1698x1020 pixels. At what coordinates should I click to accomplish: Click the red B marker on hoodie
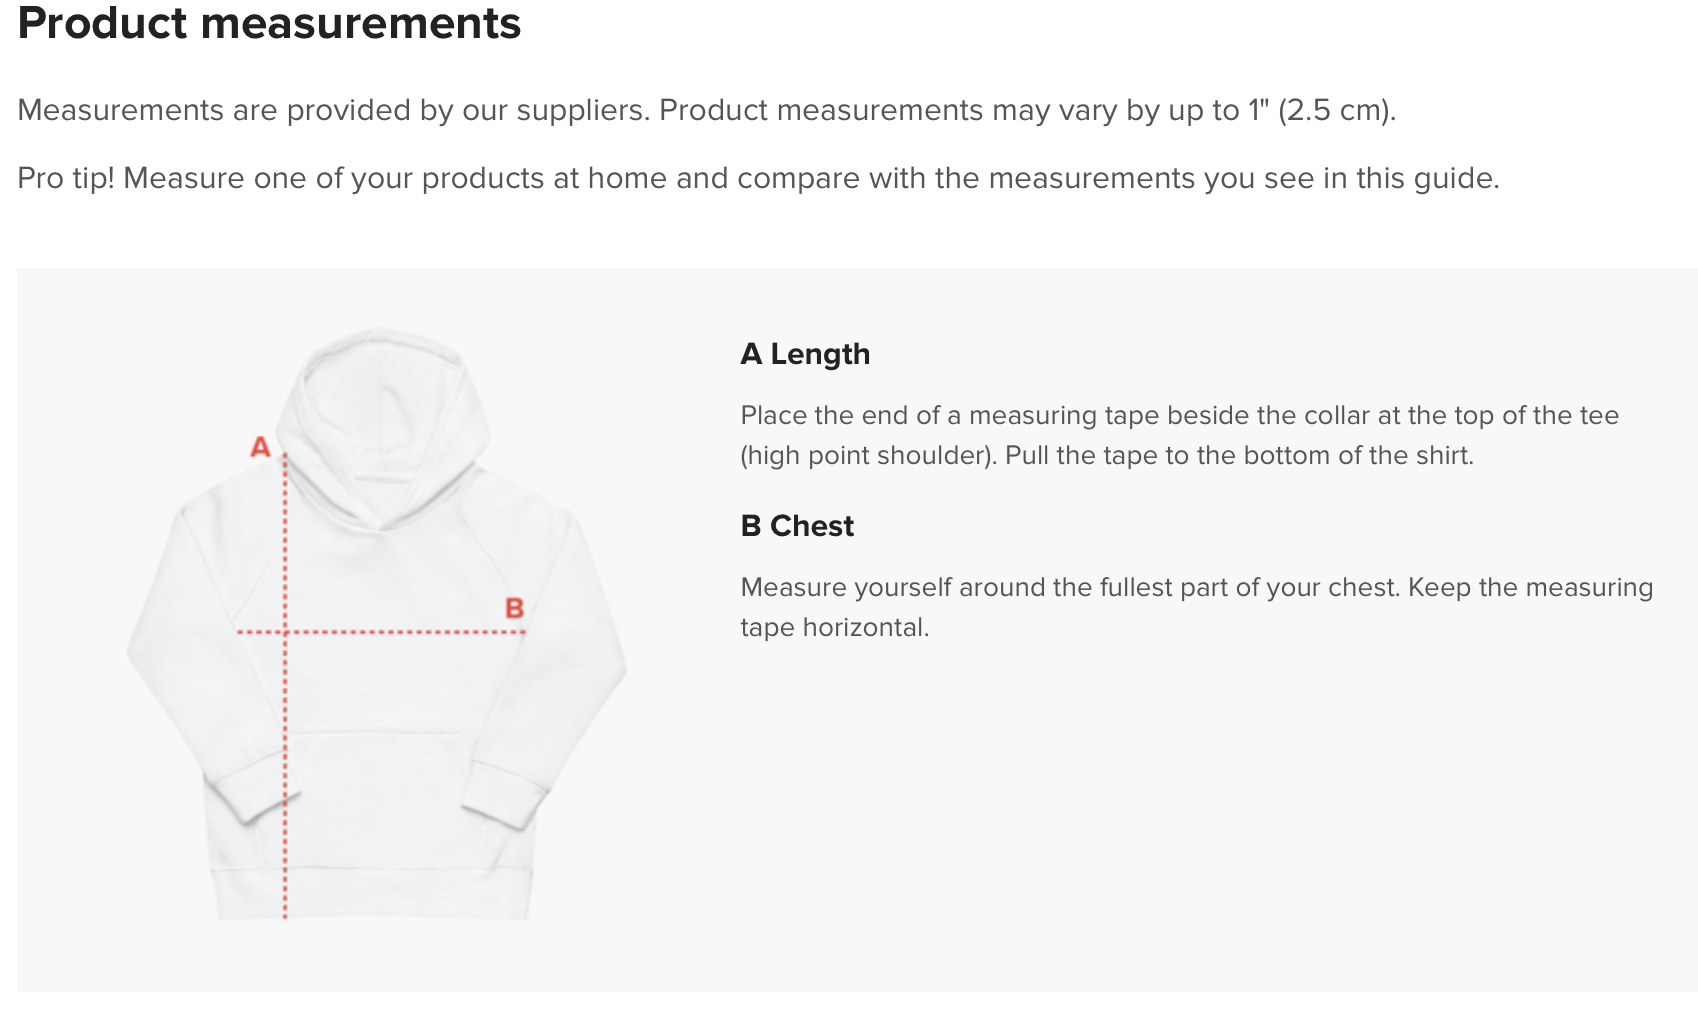click(x=514, y=608)
